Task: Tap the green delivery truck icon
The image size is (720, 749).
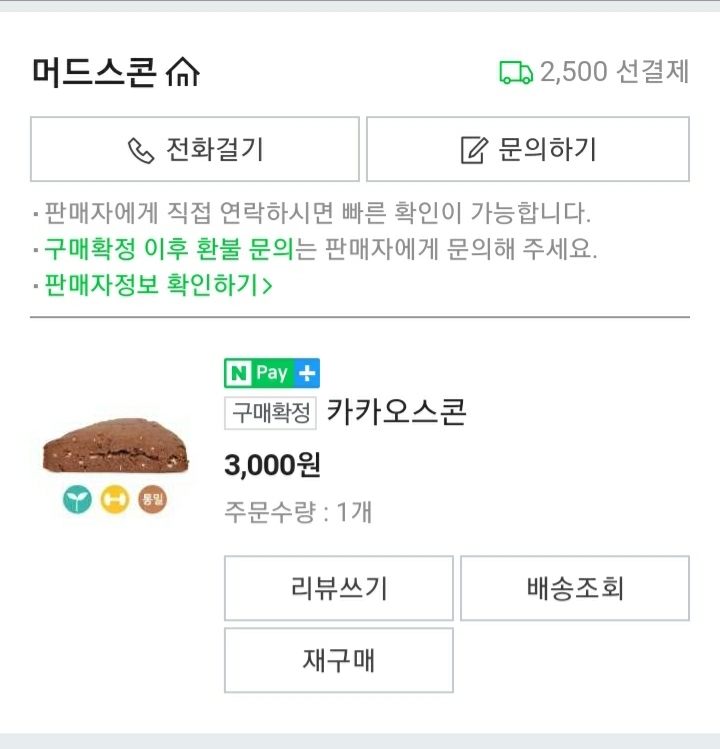Action: point(515,73)
